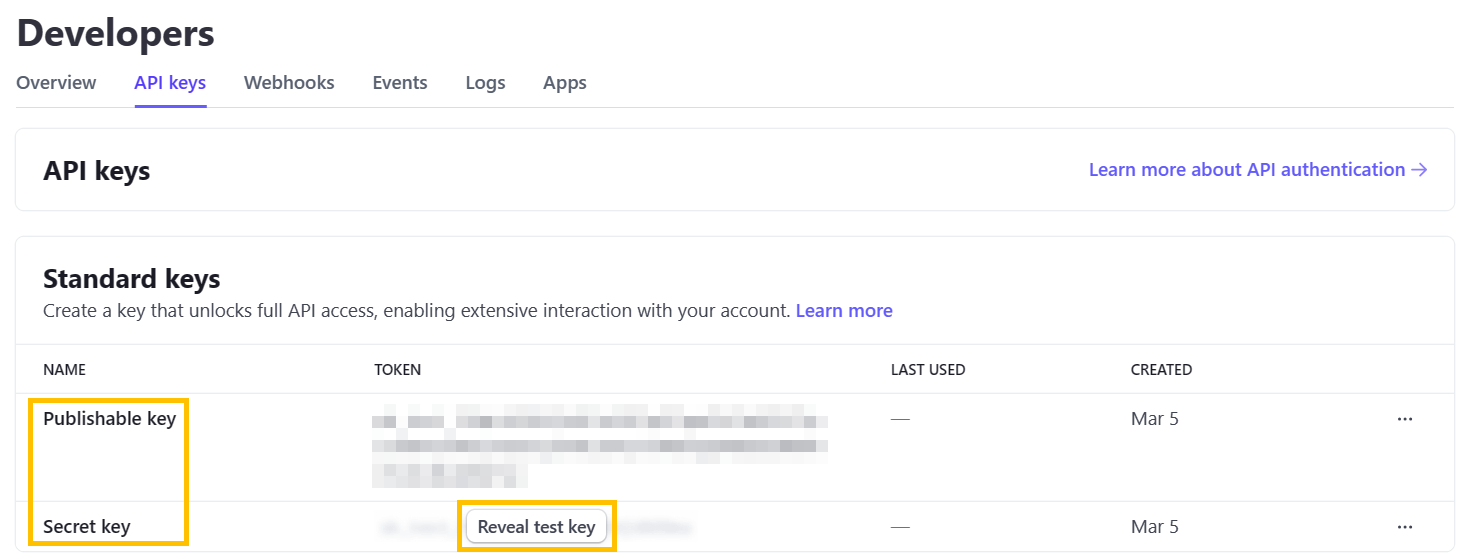This screenshot has width=1468, height=559.
Task: Click the Publishable key Mar 5 created date
Action: coord(1155,419)
